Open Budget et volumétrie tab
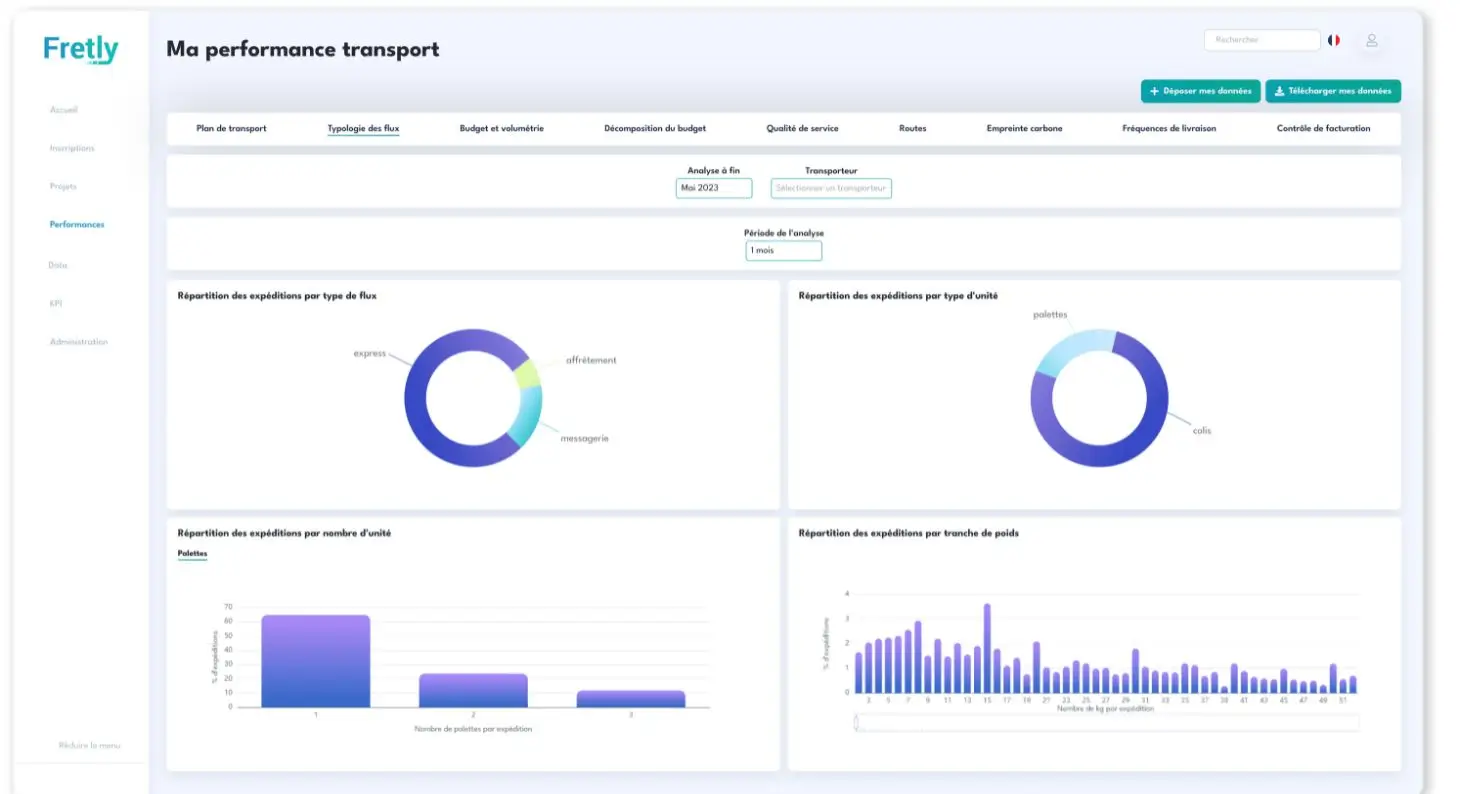 [501, 128]
